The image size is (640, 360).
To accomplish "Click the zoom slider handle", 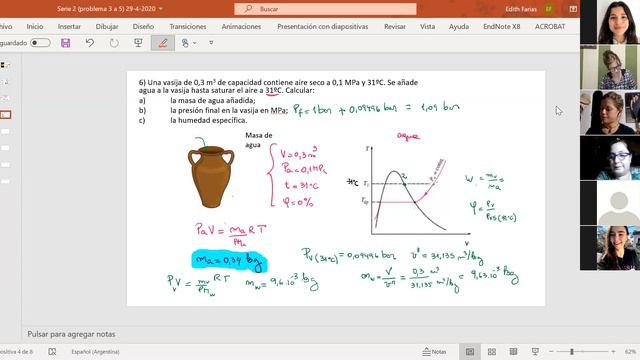I will tap(572, 351).
